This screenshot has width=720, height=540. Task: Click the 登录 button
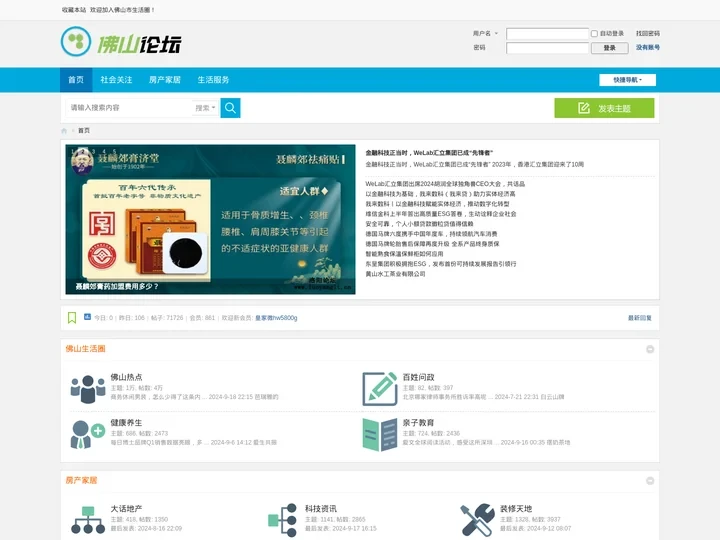pyautogui.click(x=610, y=48)
